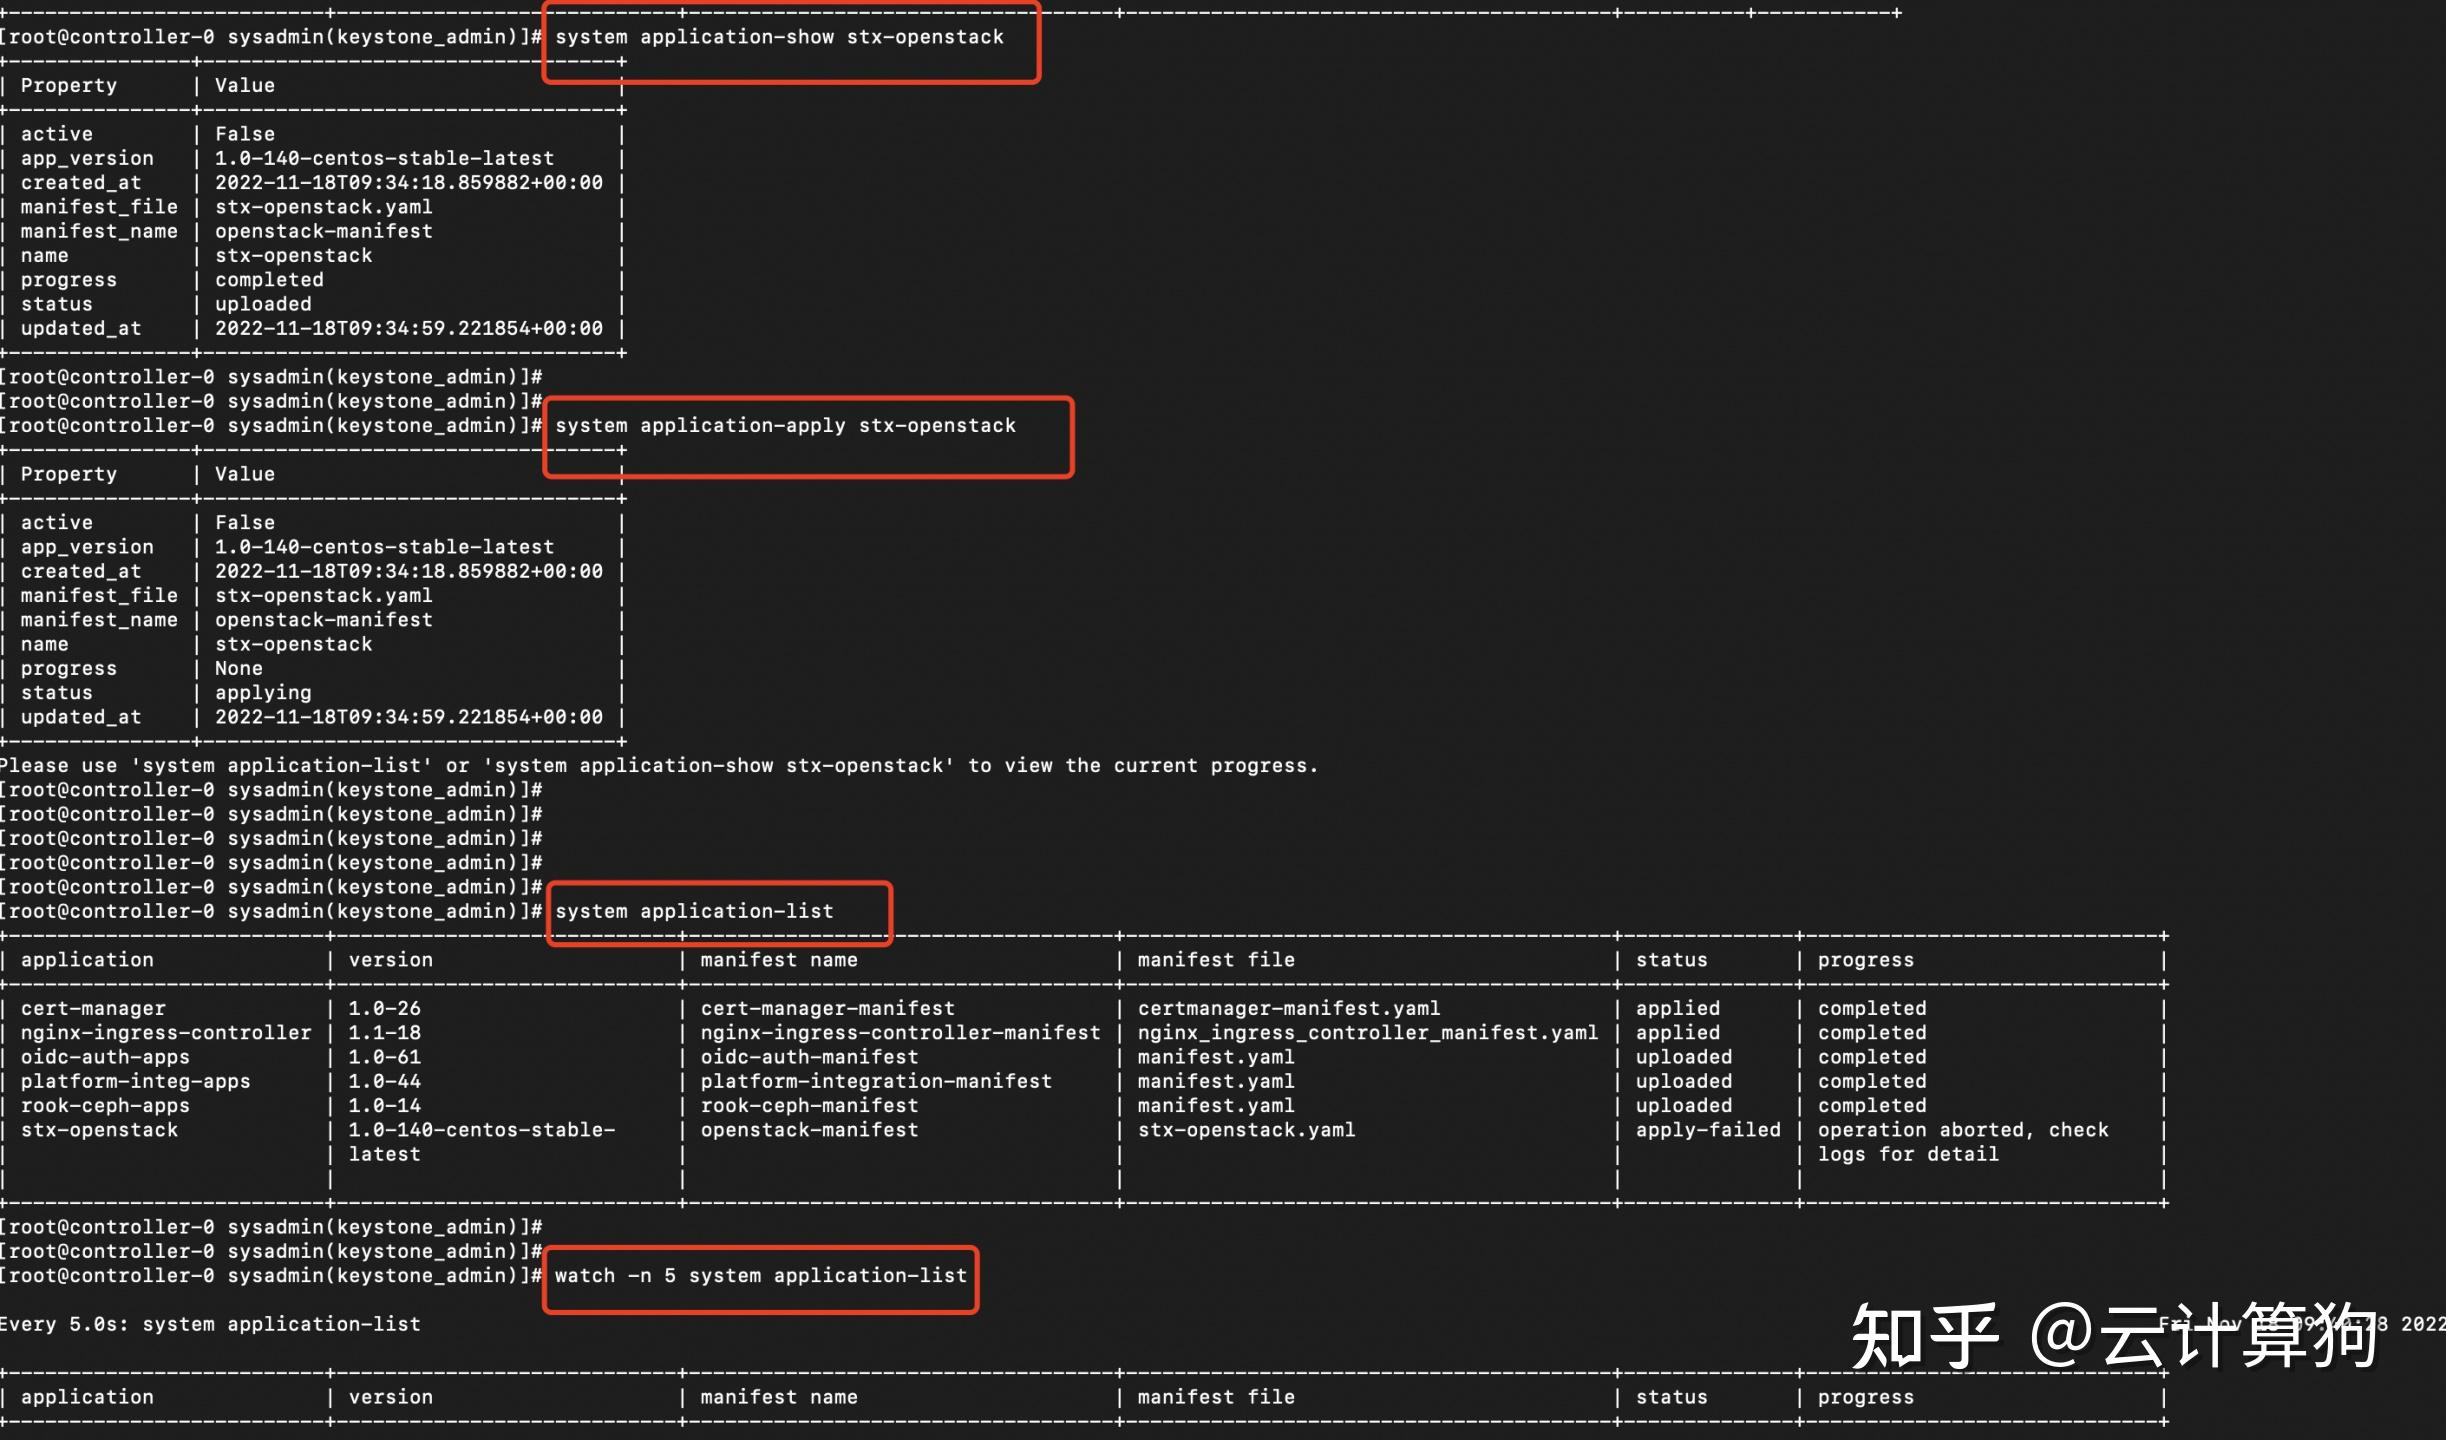This screenshot has height=1440, width=2446.
Task: Click 'stx-openstack.yaml' in the application list table
Action: click(1247, 1130)
